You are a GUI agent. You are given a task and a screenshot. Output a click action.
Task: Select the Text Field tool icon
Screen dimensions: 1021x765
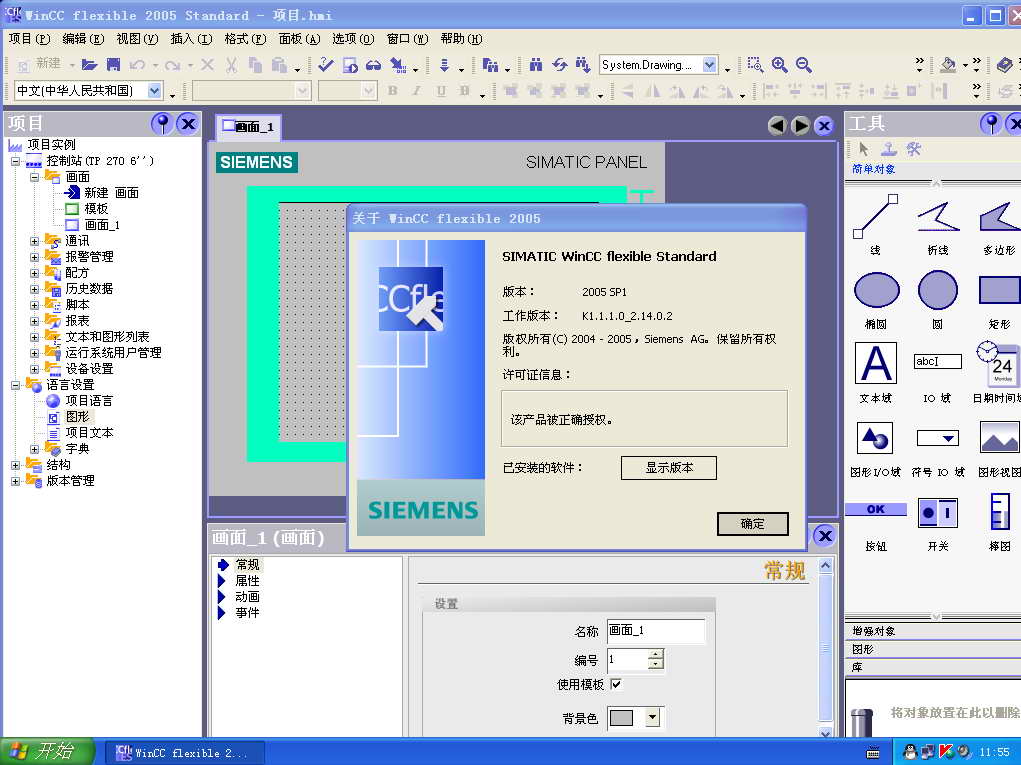coord(876,364)
